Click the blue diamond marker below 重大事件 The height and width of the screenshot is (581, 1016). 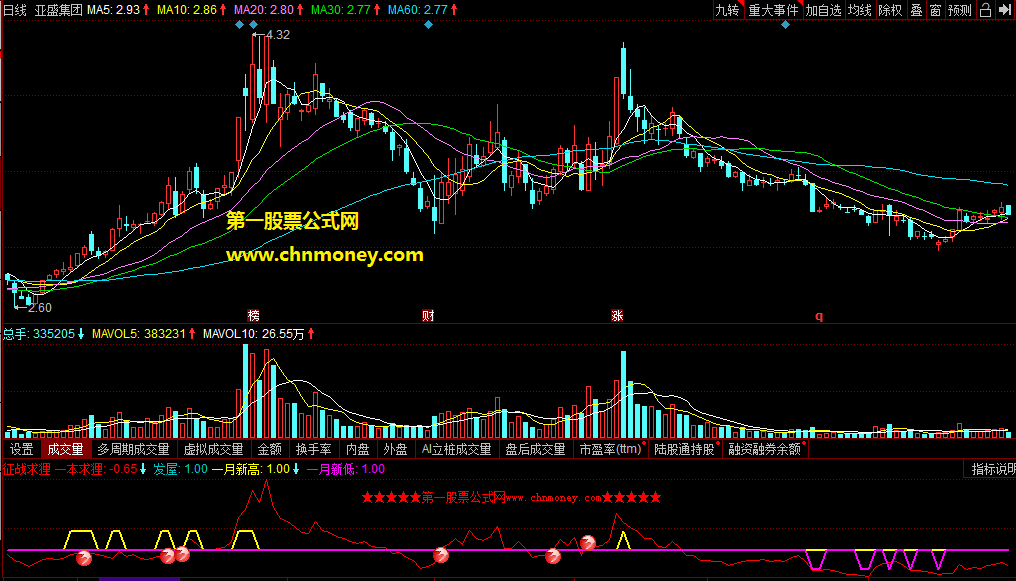pos(785,25)
